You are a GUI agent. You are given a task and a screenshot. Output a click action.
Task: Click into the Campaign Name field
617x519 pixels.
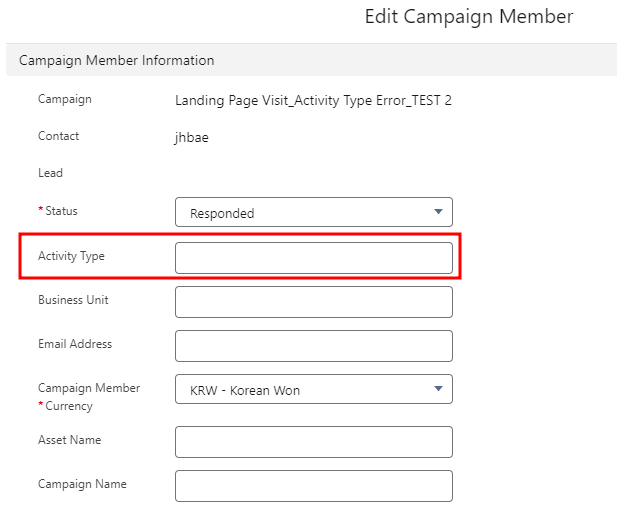point(314,486)
